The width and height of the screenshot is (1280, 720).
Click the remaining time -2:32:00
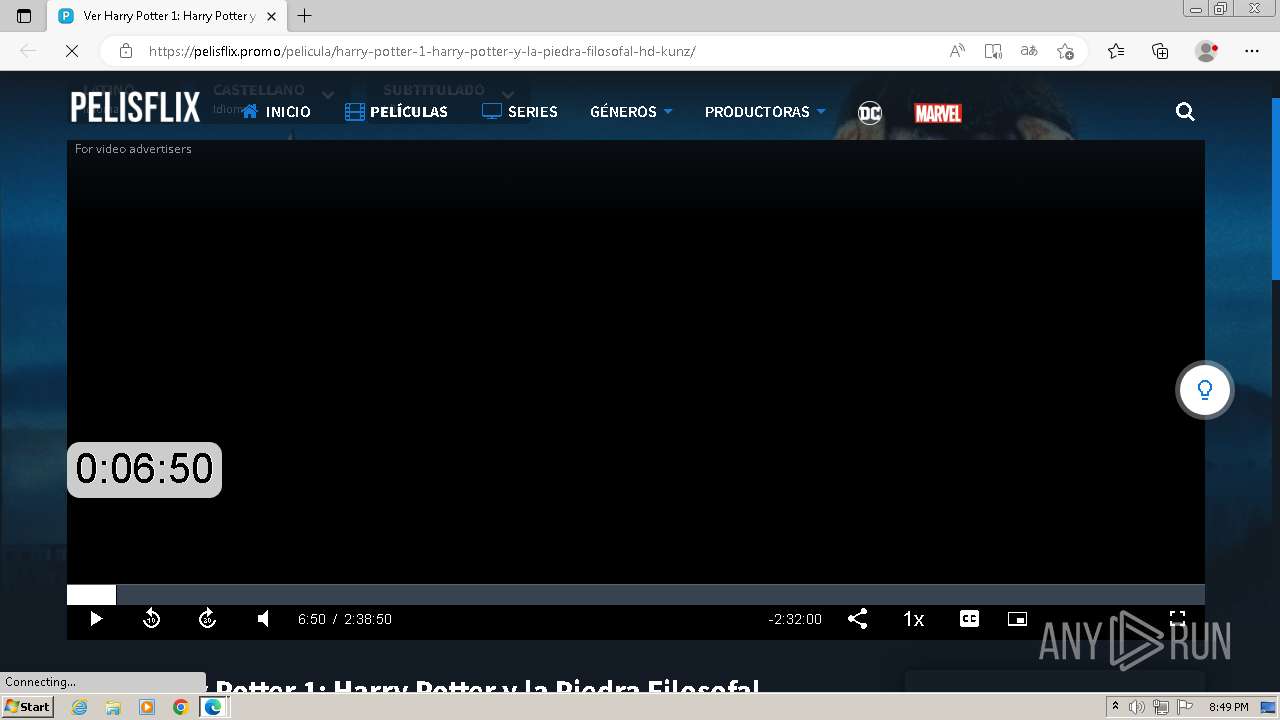click(x=795, y=619)
